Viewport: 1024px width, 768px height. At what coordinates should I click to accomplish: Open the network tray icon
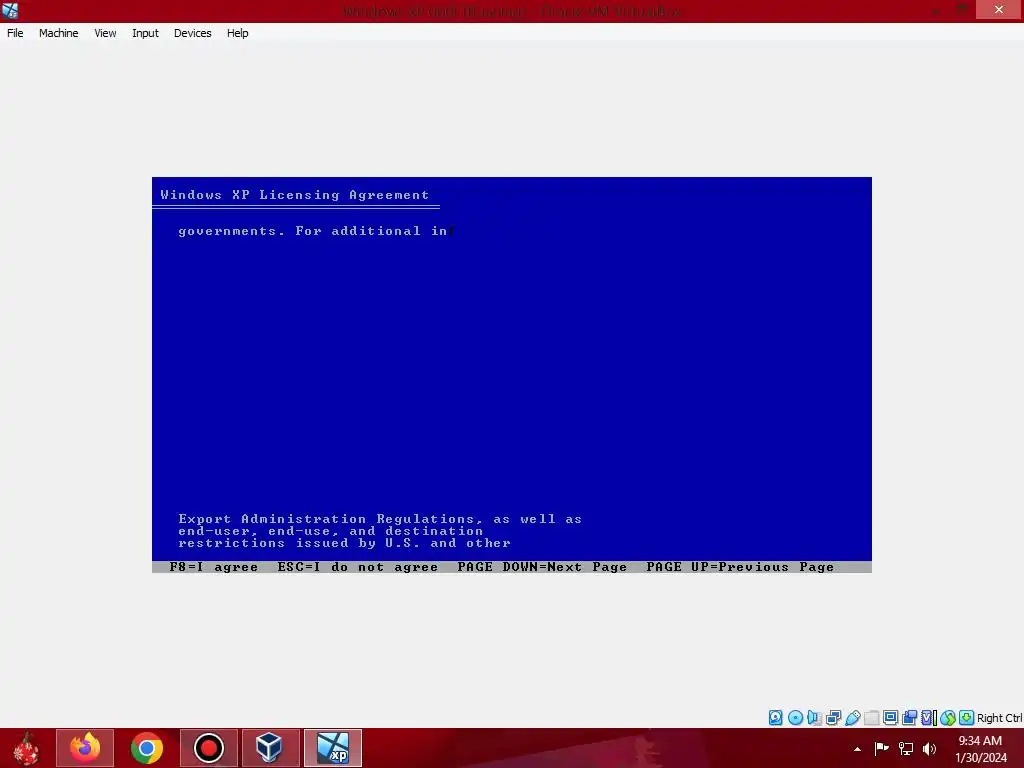point(906,748)
